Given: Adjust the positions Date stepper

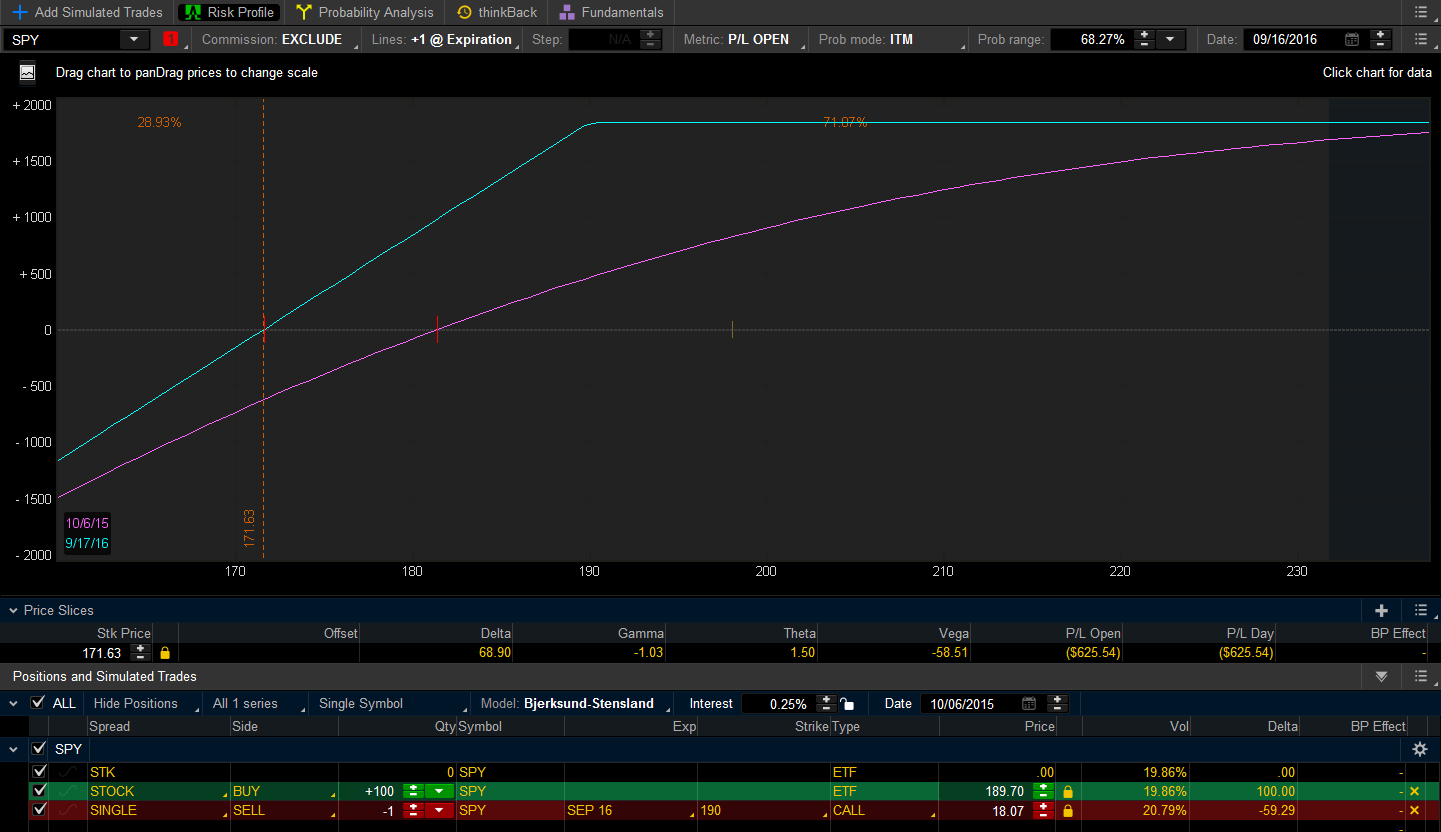Looking at the screenshot, I should [x=1058, y=703].
